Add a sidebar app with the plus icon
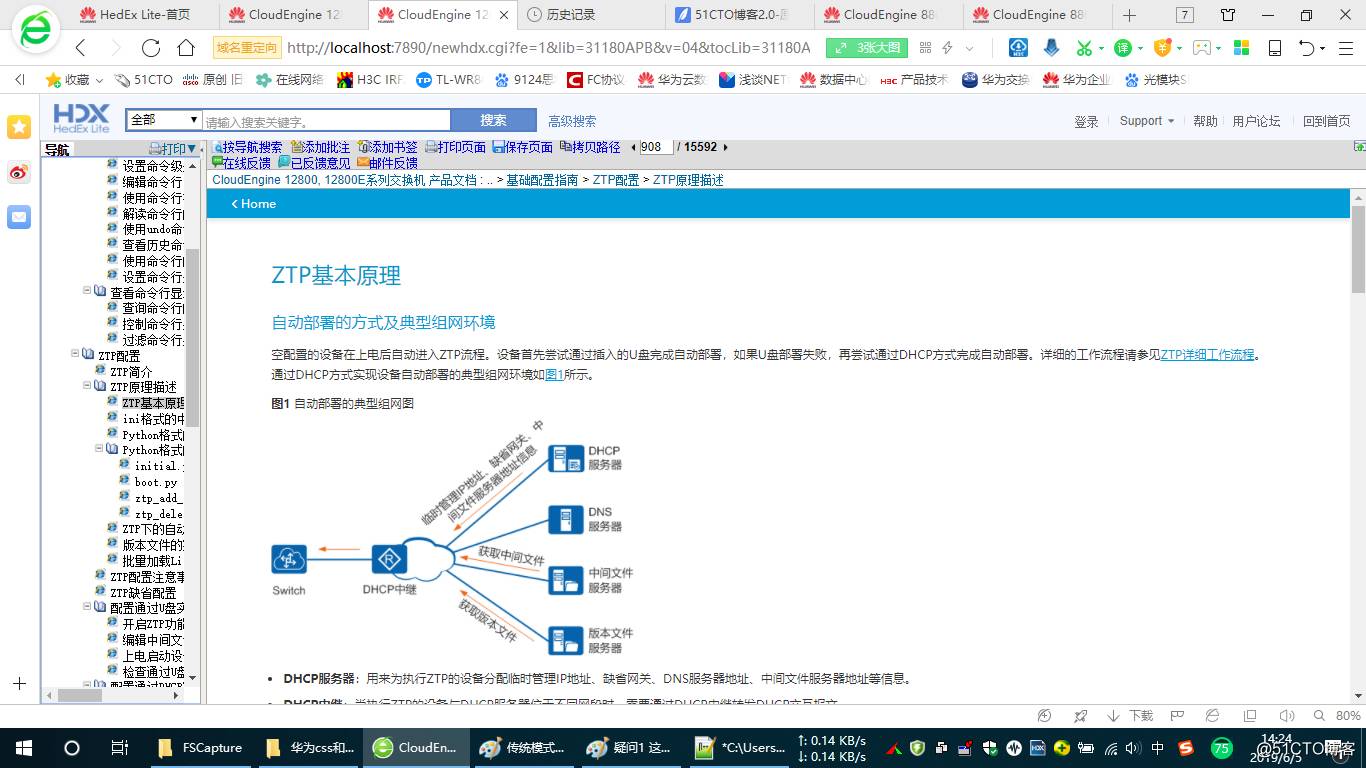Screen dimensions: 1366x768 point(19,684)
